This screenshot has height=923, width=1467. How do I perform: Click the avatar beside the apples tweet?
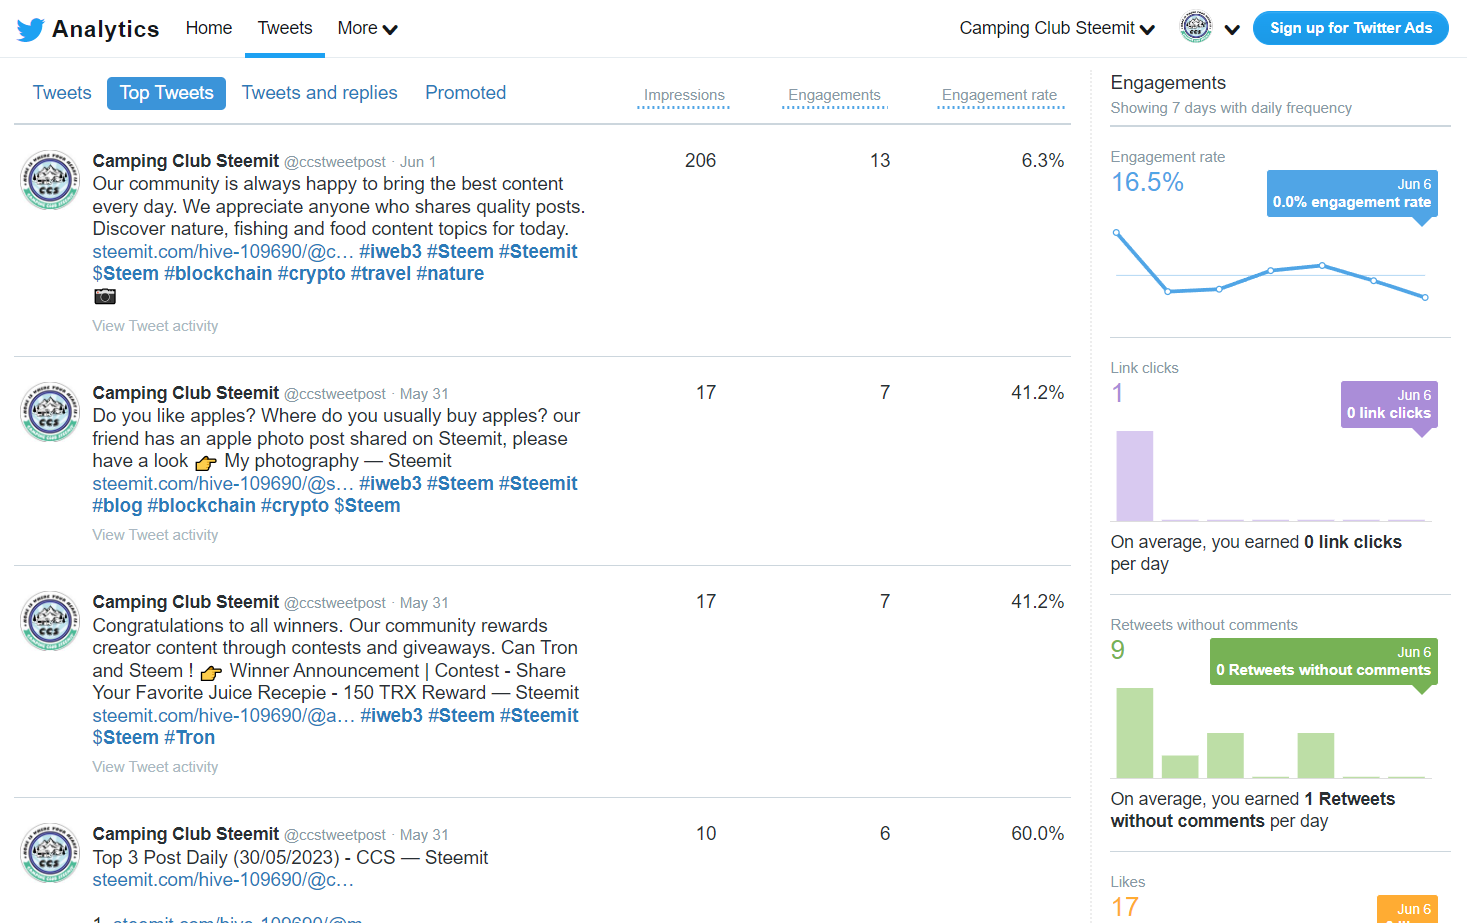click(50, 412)
